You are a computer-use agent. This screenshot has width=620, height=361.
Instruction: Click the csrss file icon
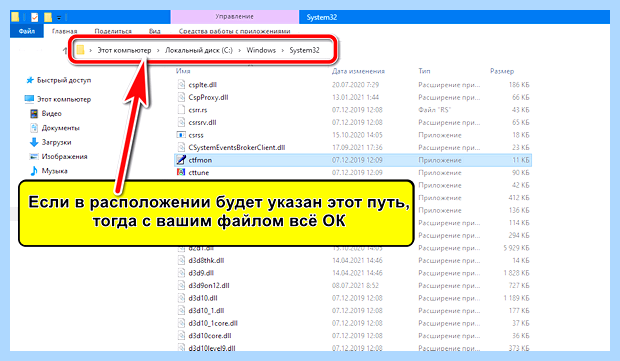(x=181, y=135)
